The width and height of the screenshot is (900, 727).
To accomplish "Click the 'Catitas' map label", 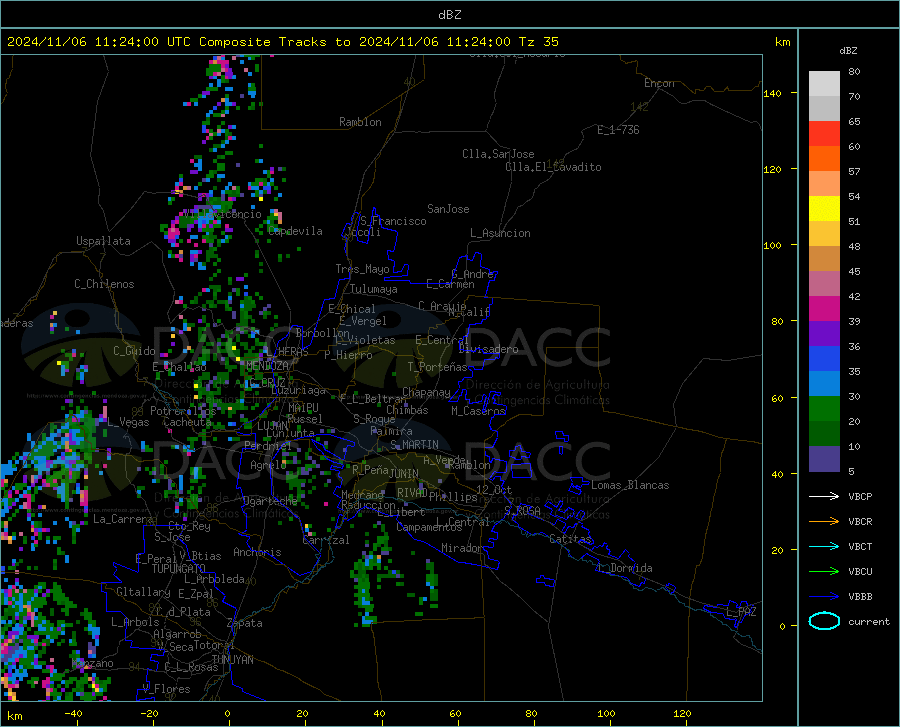I will pyautogui.click(x=570, y=539).
